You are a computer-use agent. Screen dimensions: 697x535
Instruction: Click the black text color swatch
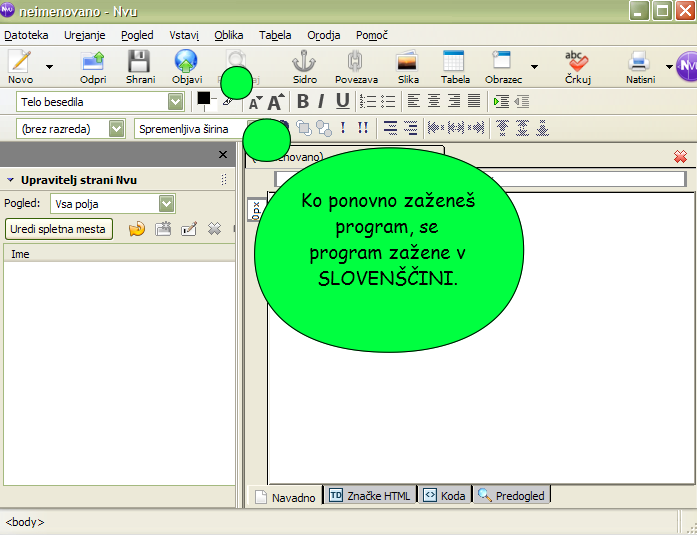tap(204, 97)
